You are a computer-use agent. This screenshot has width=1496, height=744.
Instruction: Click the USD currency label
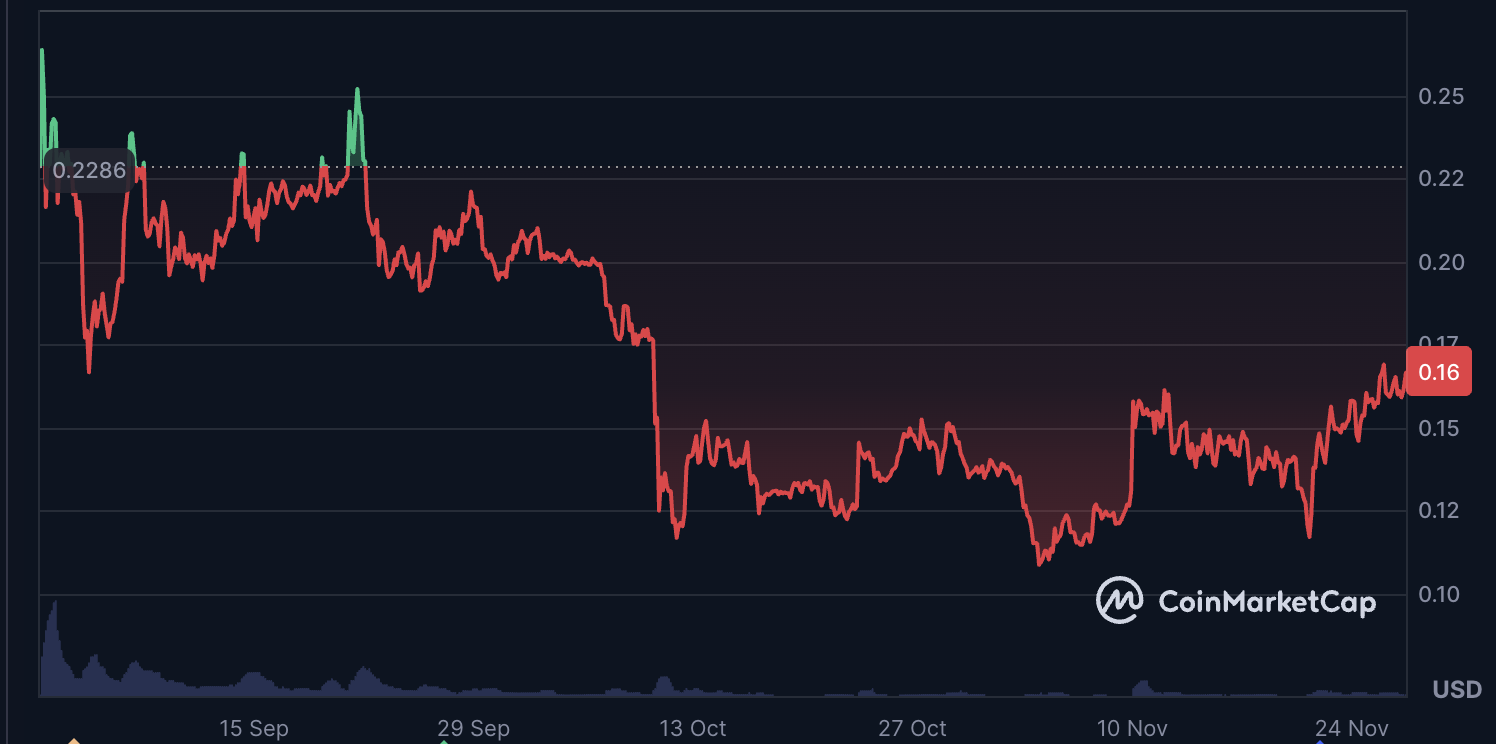point(1456,690)
